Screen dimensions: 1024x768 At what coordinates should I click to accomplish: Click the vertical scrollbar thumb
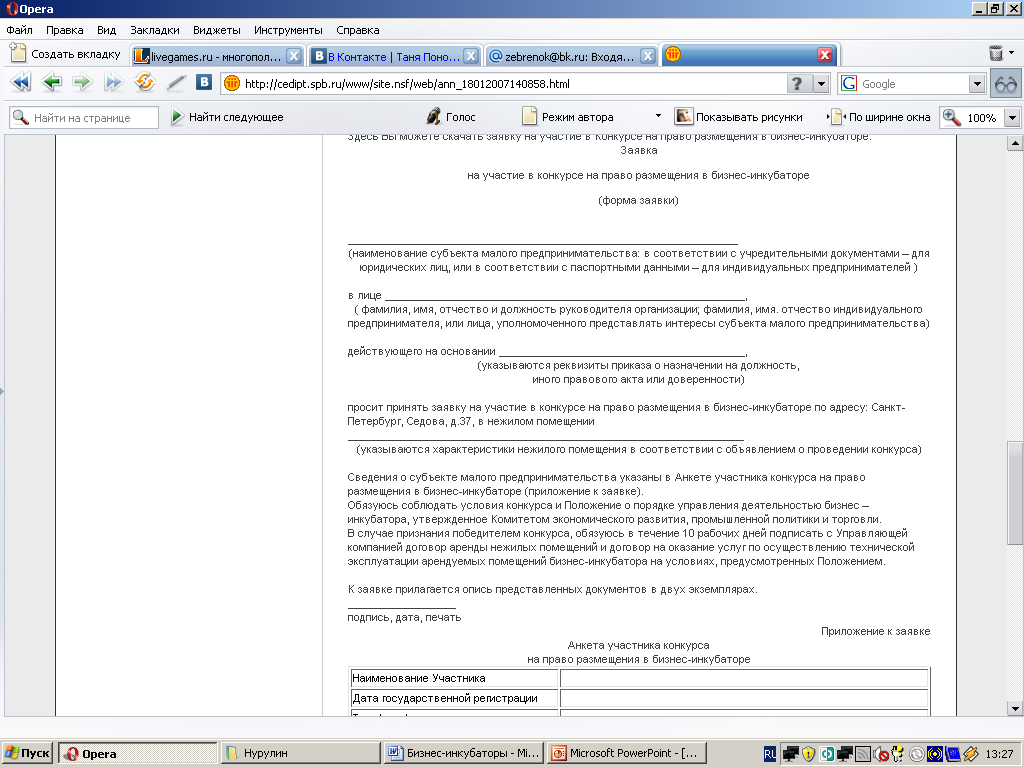(1014, 493)
